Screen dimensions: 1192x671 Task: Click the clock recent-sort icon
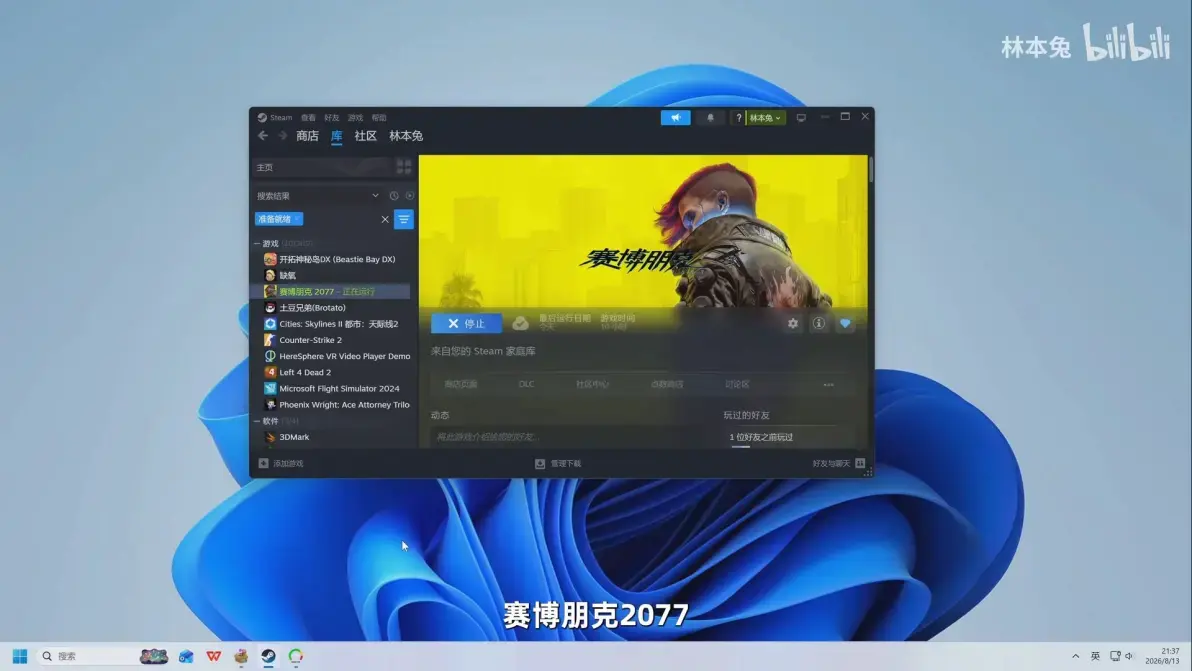pyautogui.click(x=394, y=196)
